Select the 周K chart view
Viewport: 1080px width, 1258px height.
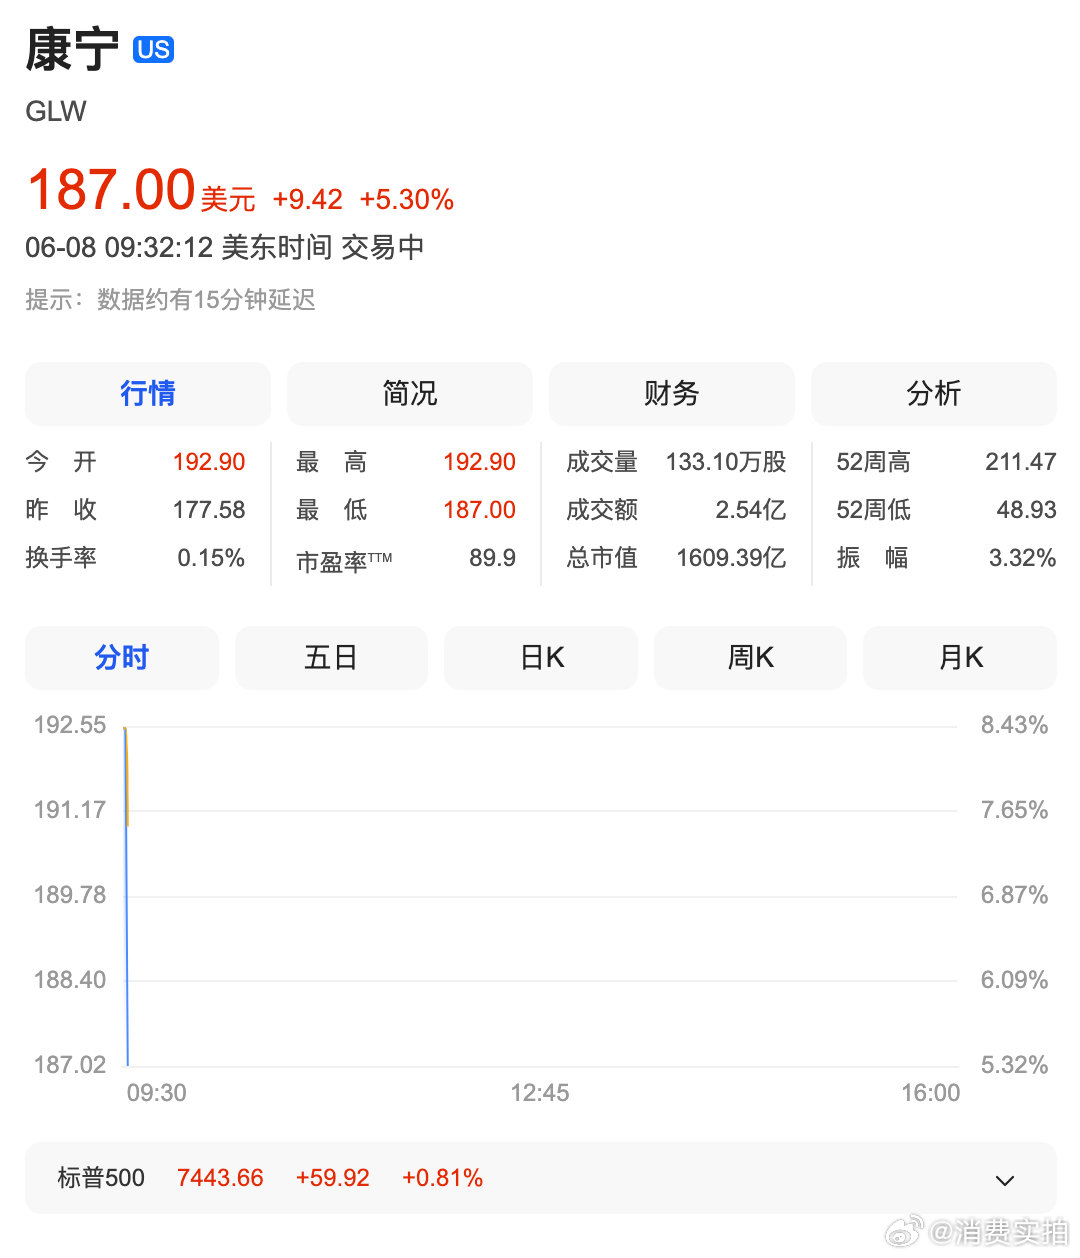pos(750,657)
